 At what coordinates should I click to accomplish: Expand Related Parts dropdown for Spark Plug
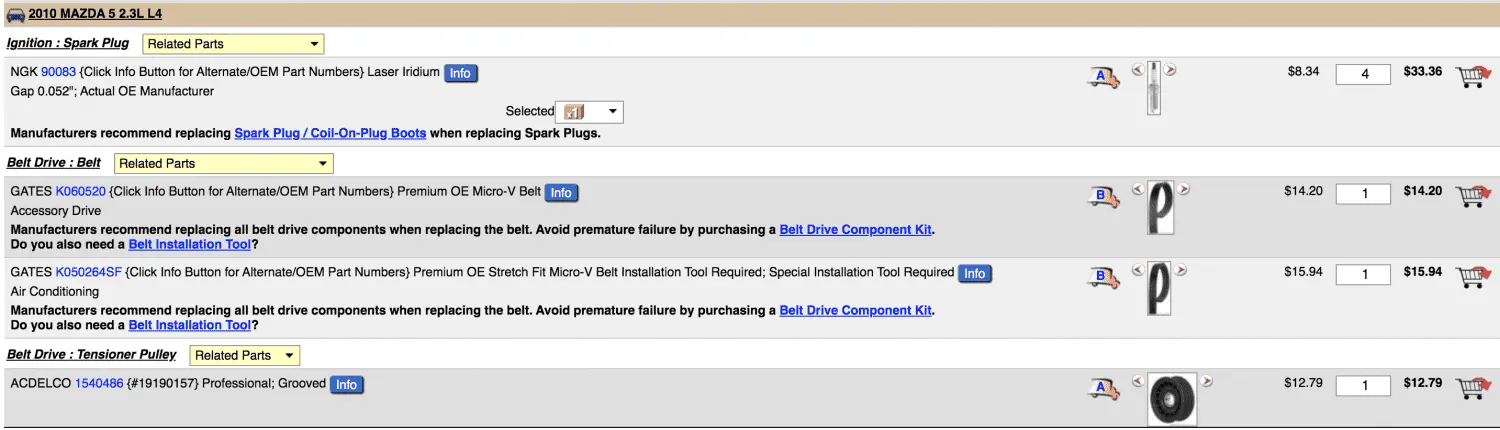pyautogui.click(x=233, y=44)
